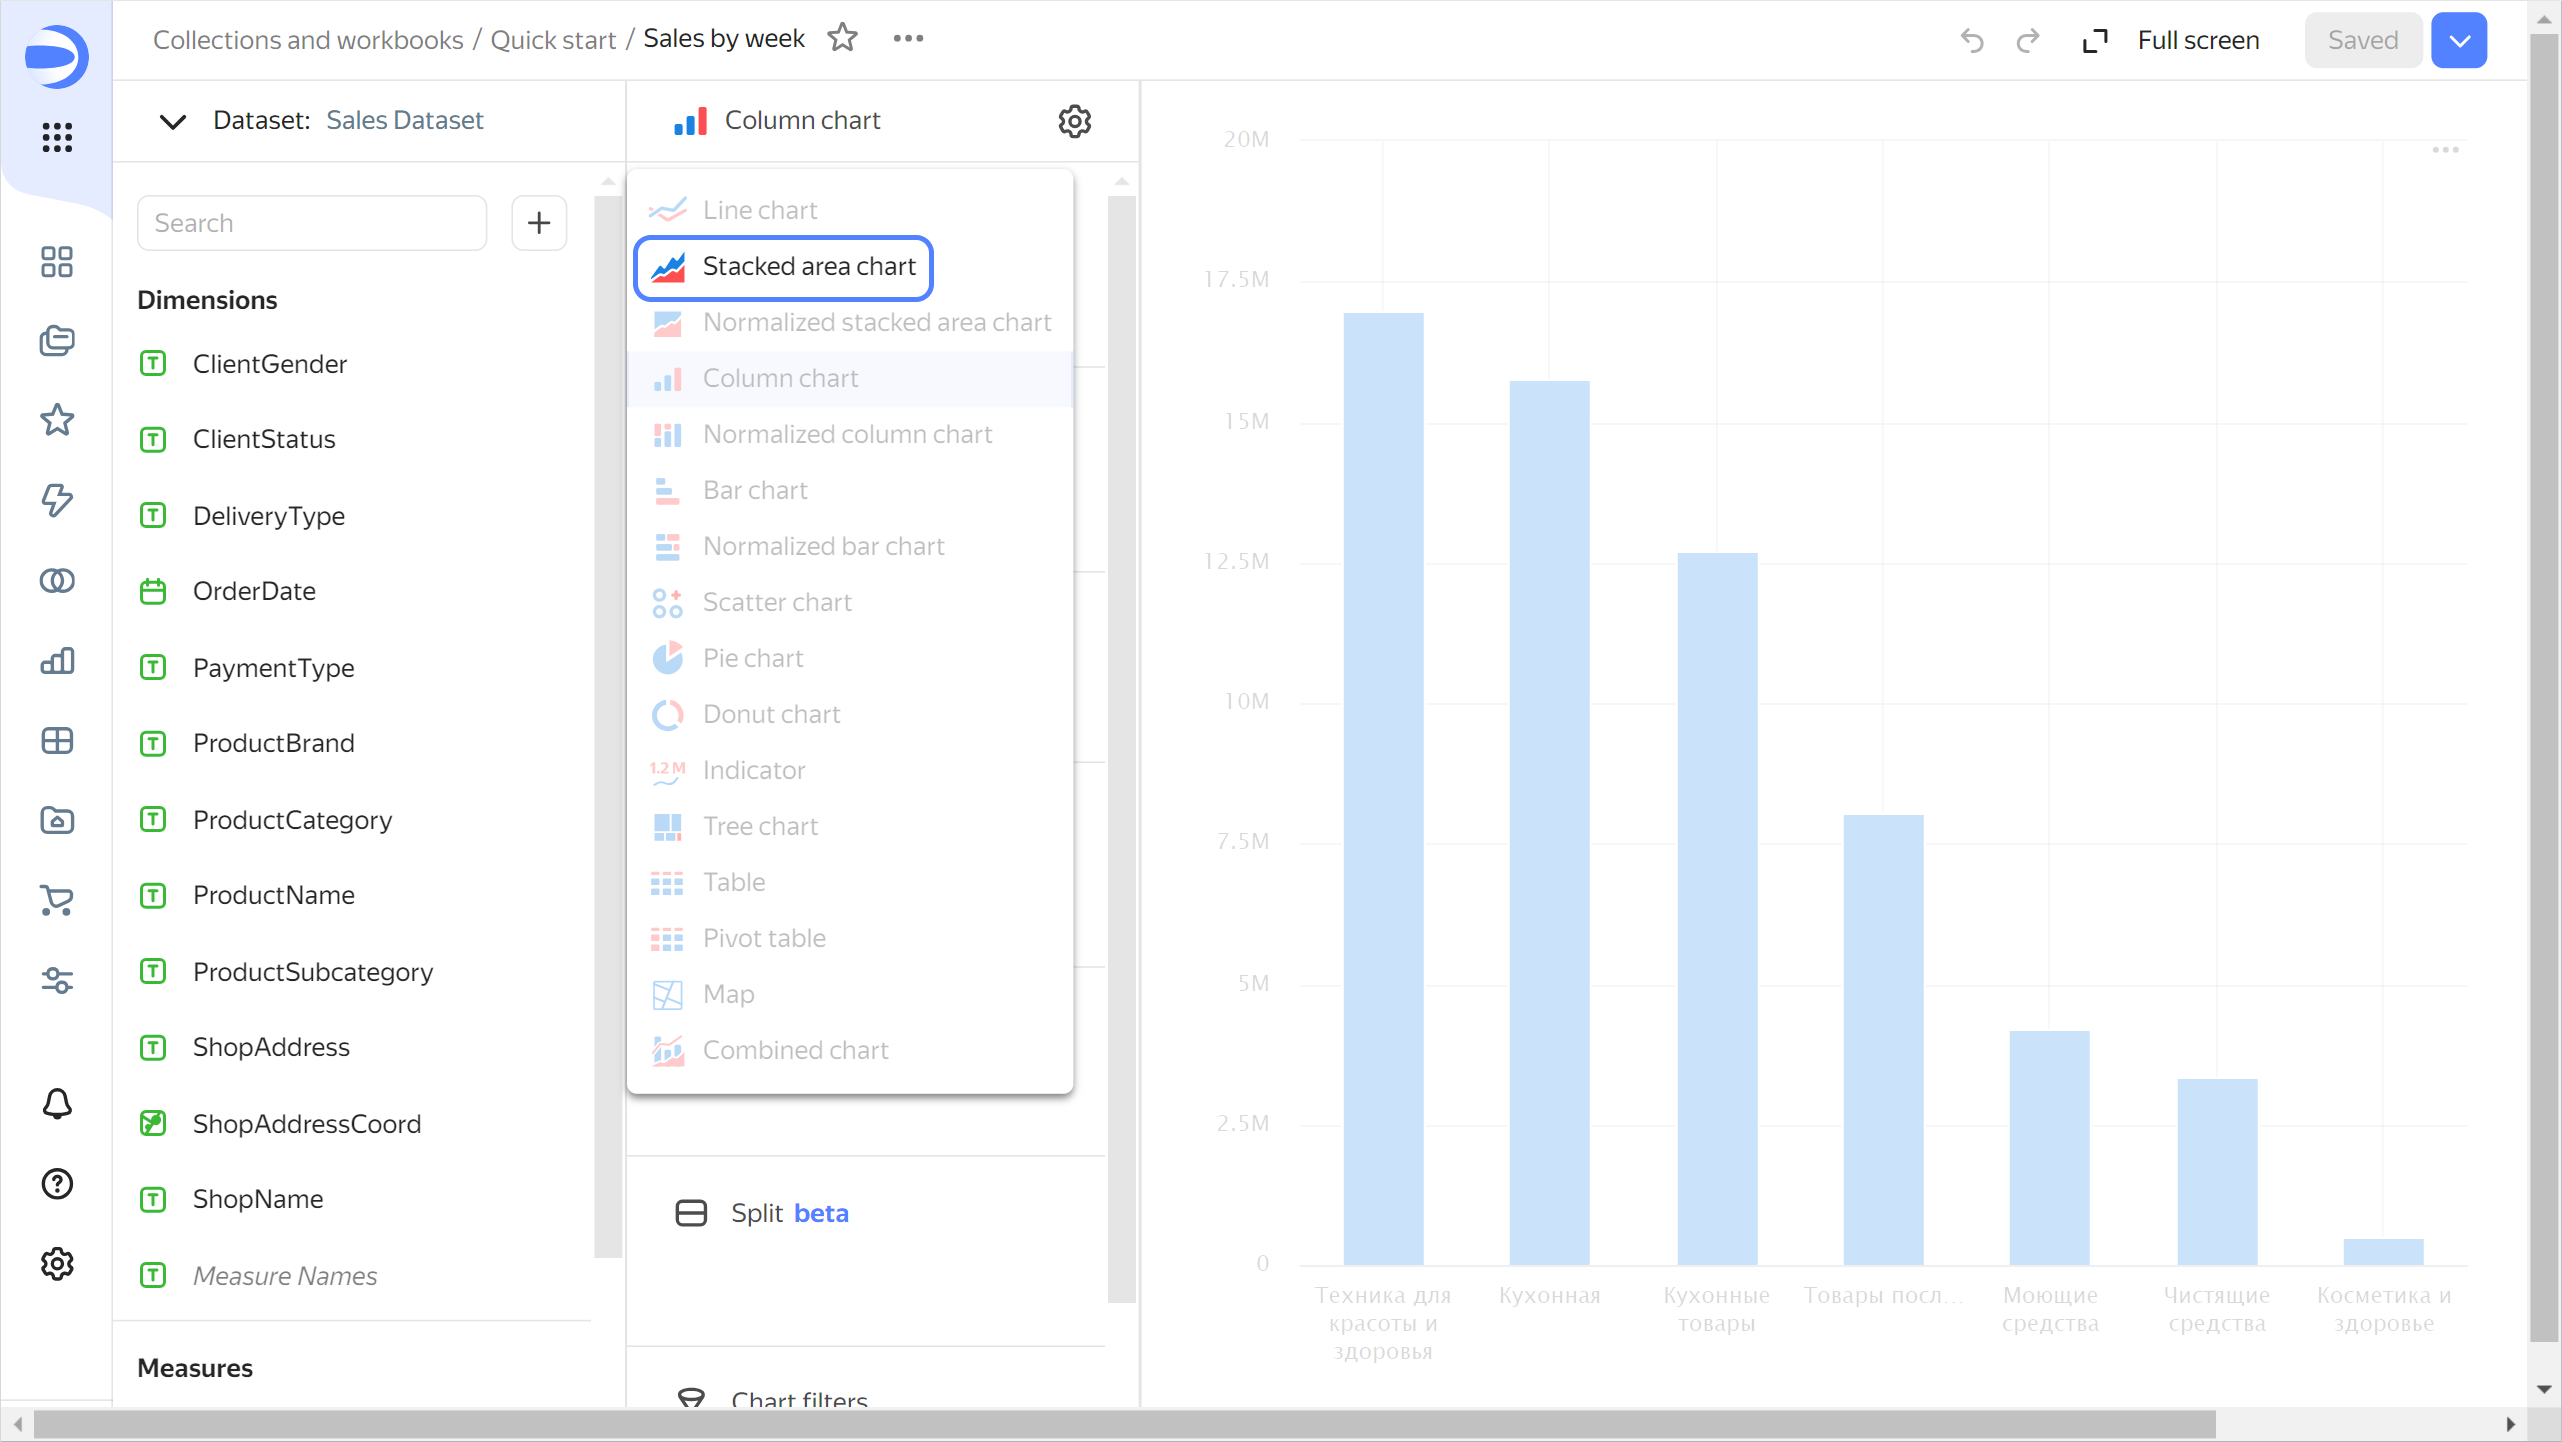Click the dimensions Search field
The image size is (2562, 1442).
312,223
